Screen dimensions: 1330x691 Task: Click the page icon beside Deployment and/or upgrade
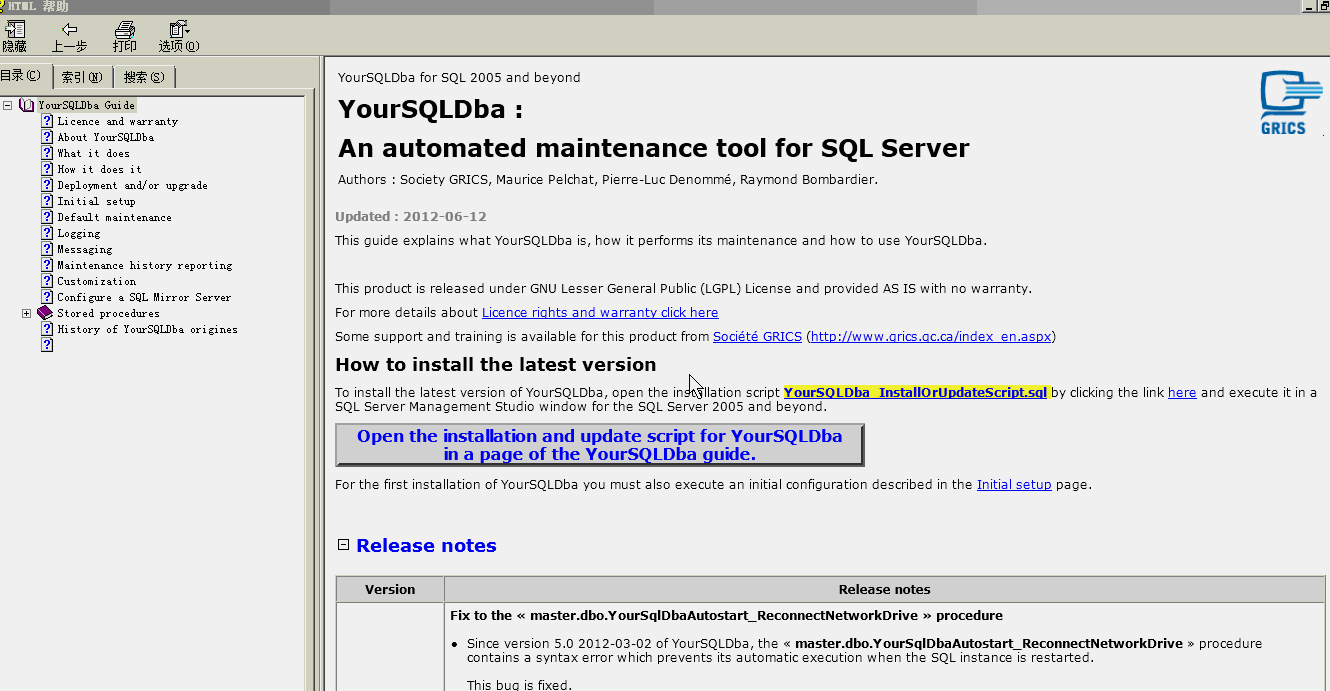(x=47, y=185)
